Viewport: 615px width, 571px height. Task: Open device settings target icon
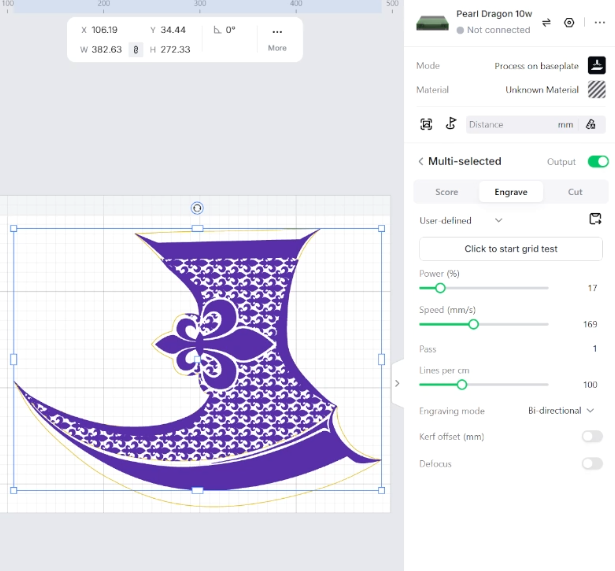coord(569,23)
